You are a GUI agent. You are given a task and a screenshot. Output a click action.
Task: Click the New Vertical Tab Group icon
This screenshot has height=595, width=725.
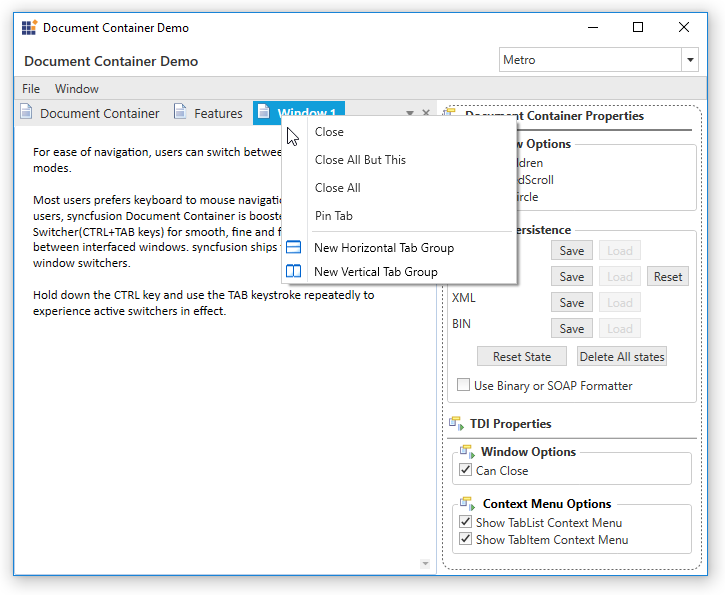[x=294, y=271]
